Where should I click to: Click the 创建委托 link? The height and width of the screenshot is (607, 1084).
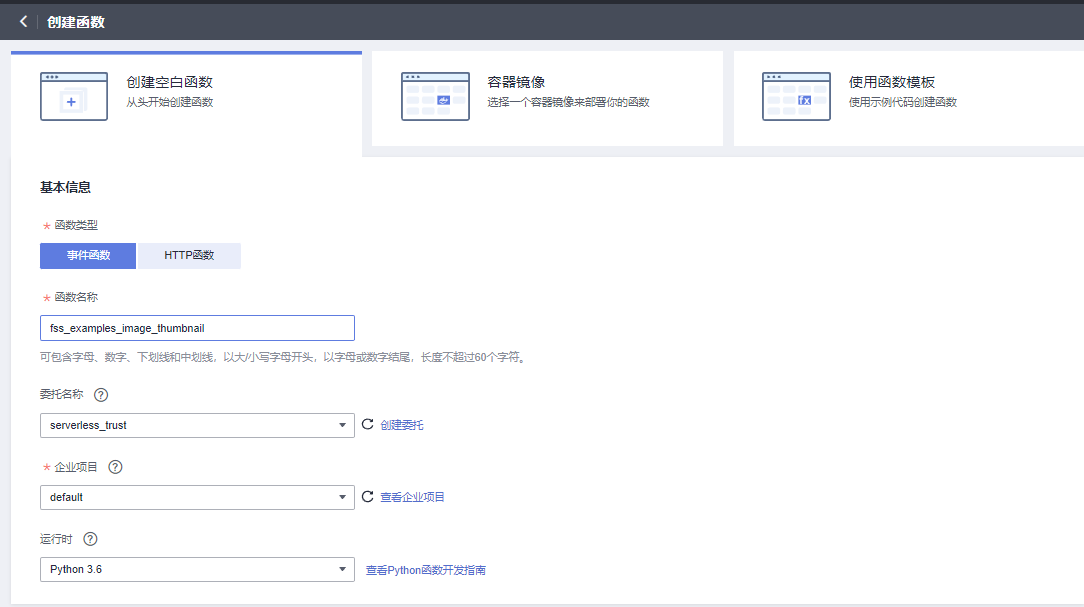coord(402,425)
